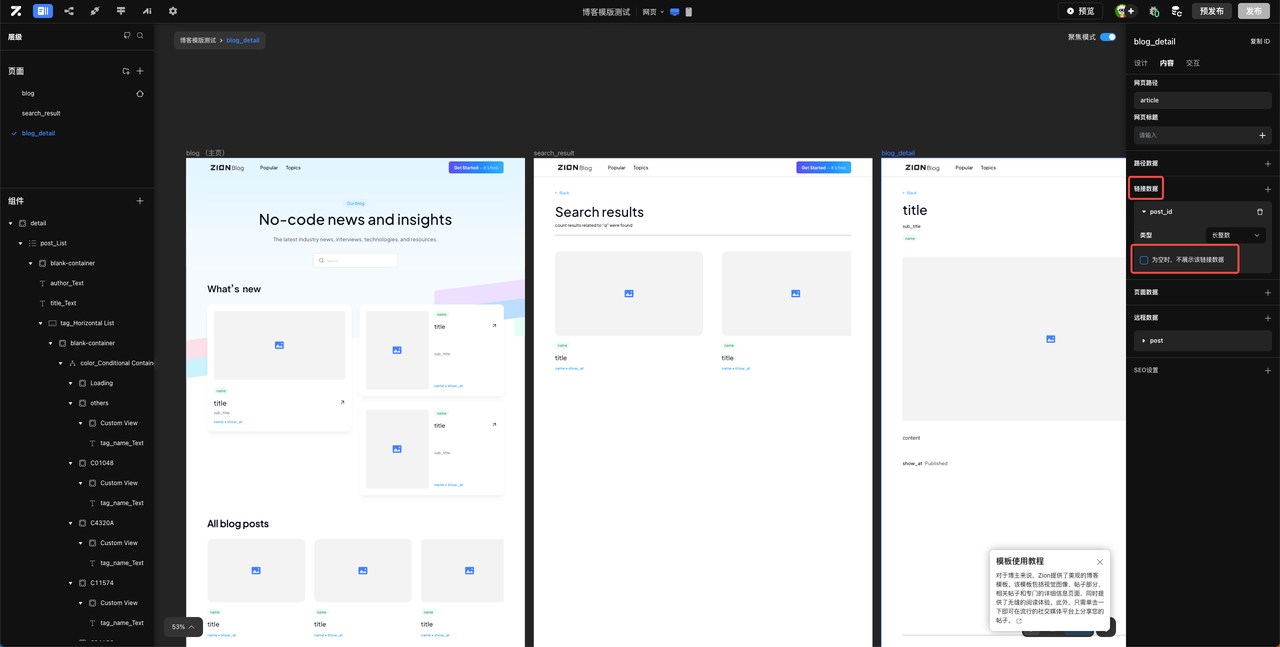Screen dimensions: 1280x647
Task: Toggle the 聚焦模式 focus mode switch
Action: [1107, 37]
